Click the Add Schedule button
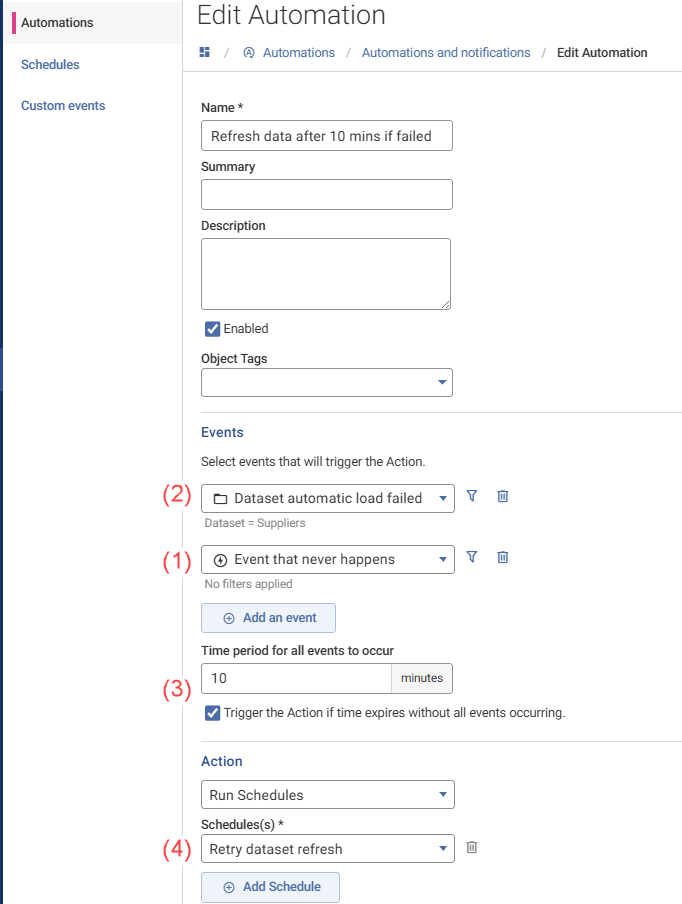This screenshot has height=904, width=682. (x=270, y=887)
